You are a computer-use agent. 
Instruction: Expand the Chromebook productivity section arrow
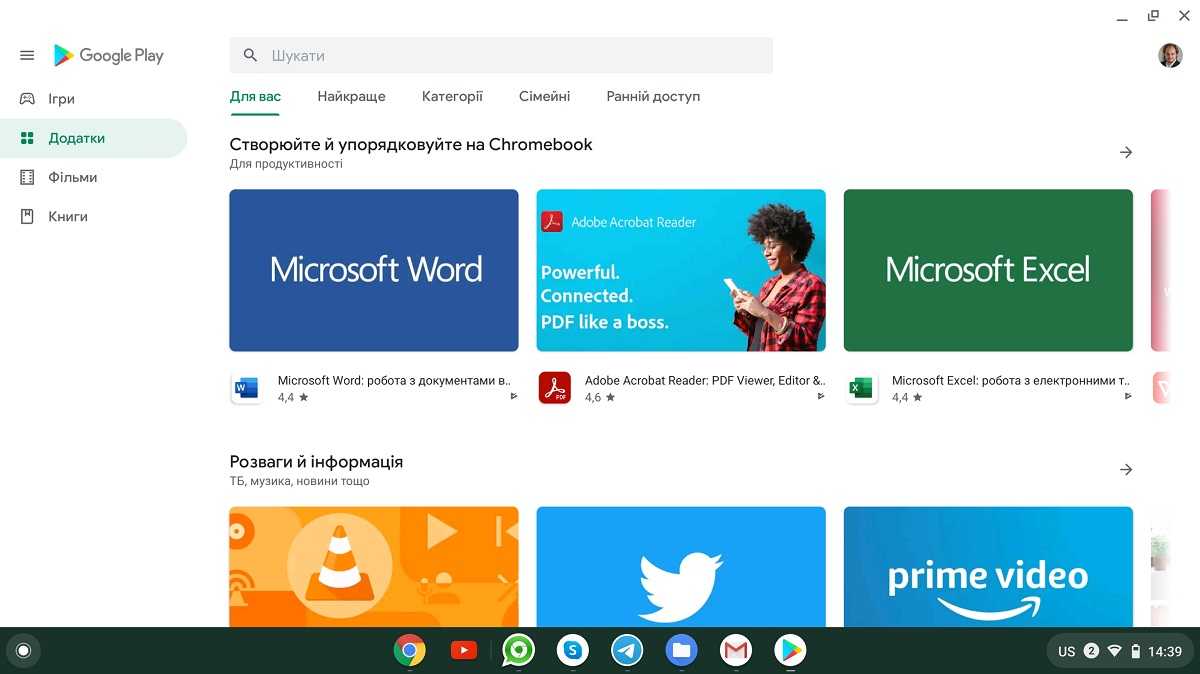[1126, 153]
